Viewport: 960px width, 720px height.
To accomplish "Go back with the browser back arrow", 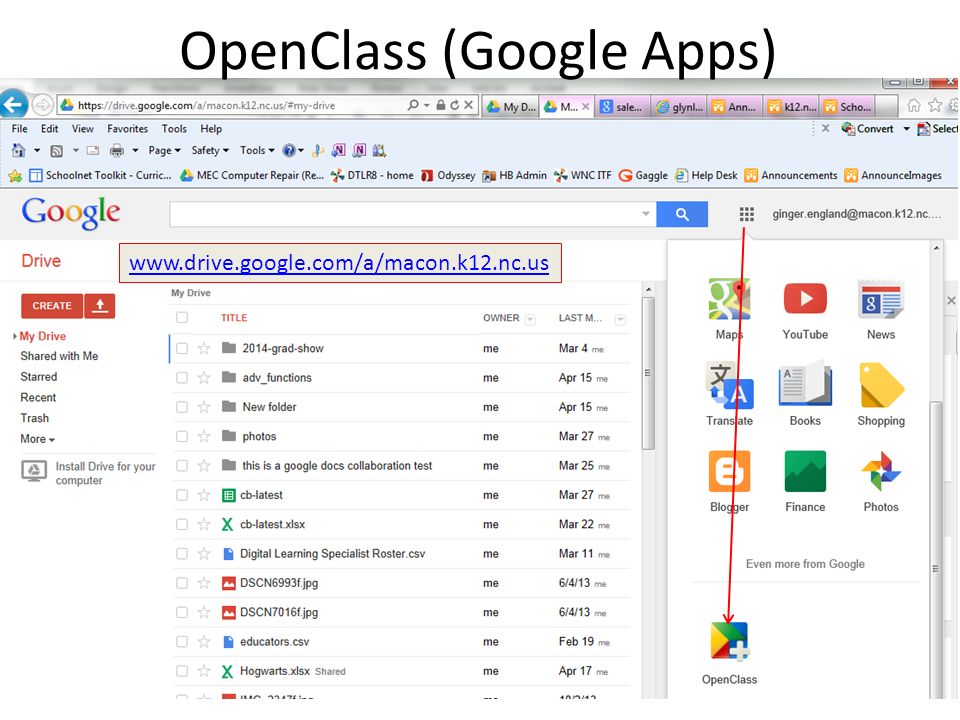I will [x=13, y=105].
